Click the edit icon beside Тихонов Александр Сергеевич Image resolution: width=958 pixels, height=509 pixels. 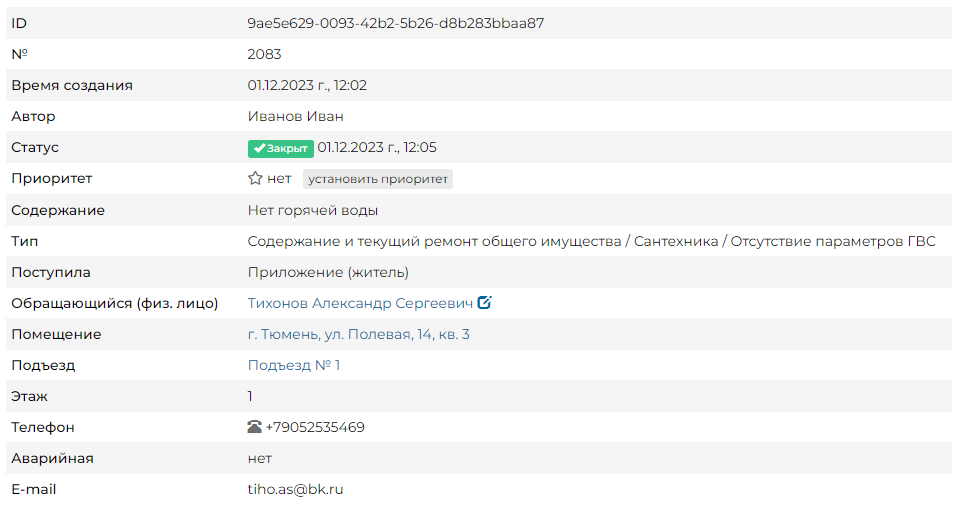pyautogui.click(x=484, y=302)
